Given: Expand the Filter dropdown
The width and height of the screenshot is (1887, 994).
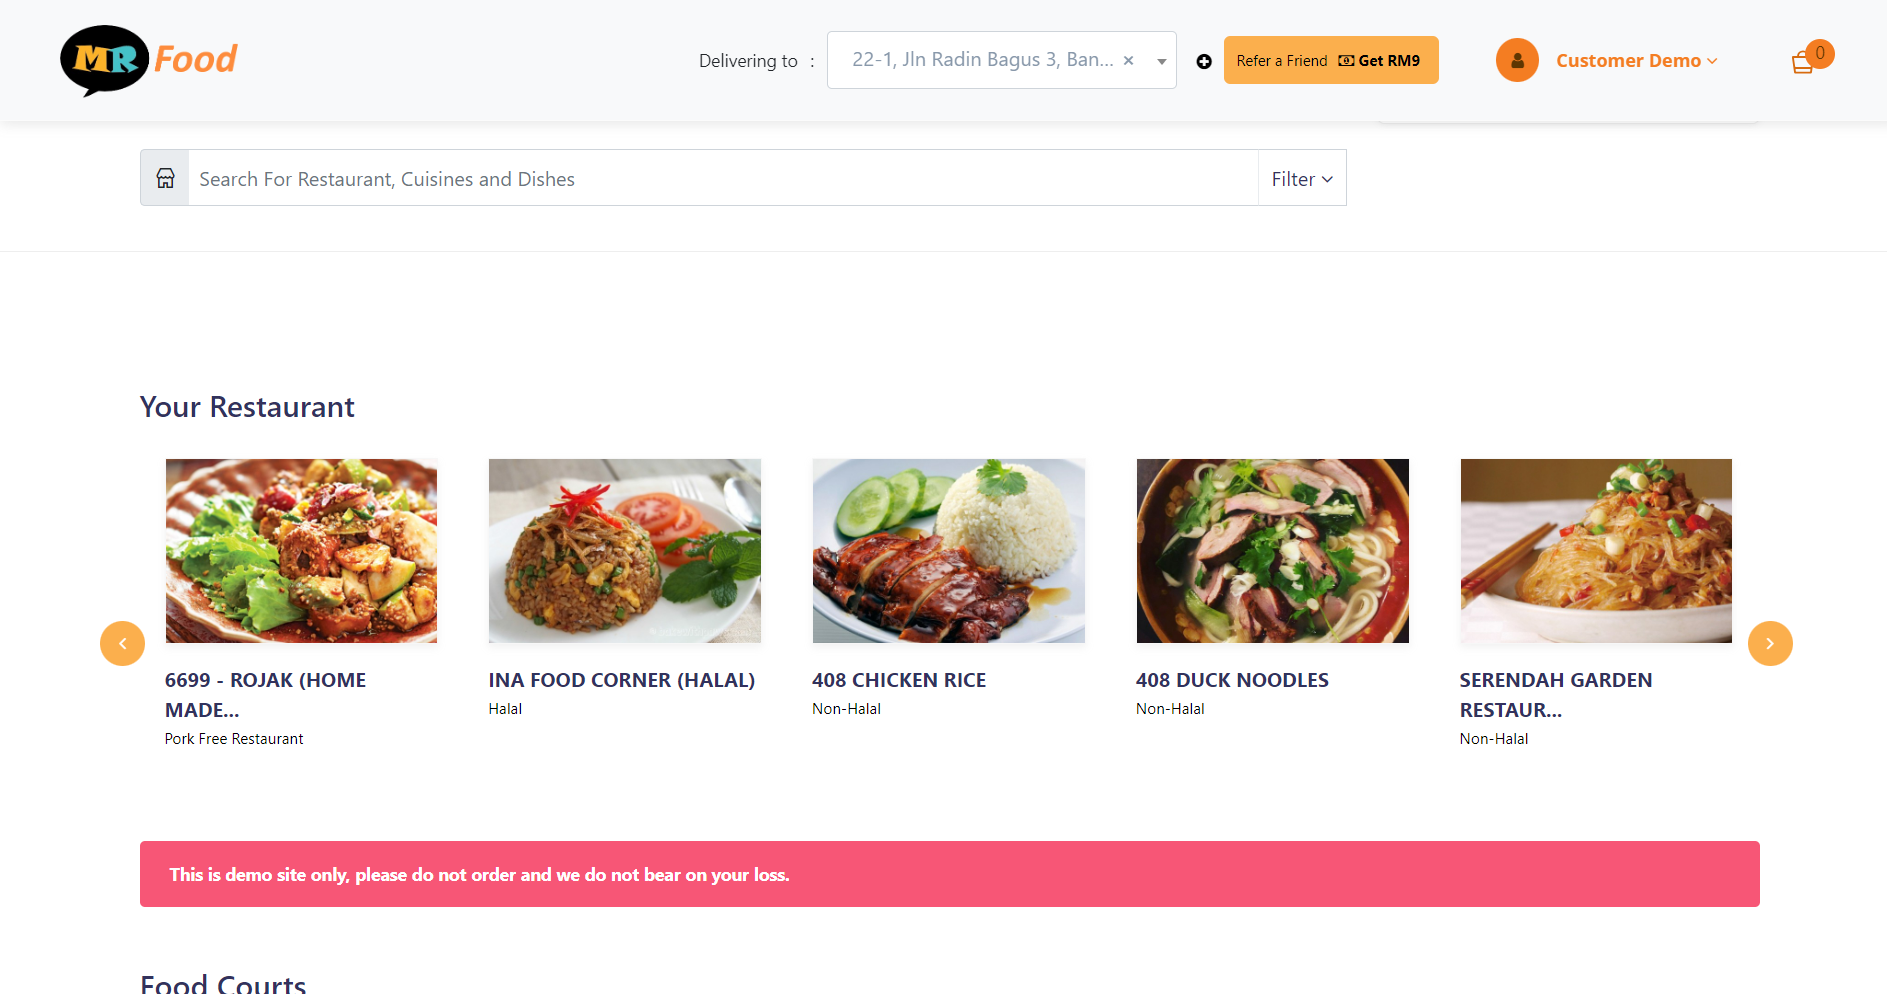Looking at the screenshot, I should coord(1301,179).
